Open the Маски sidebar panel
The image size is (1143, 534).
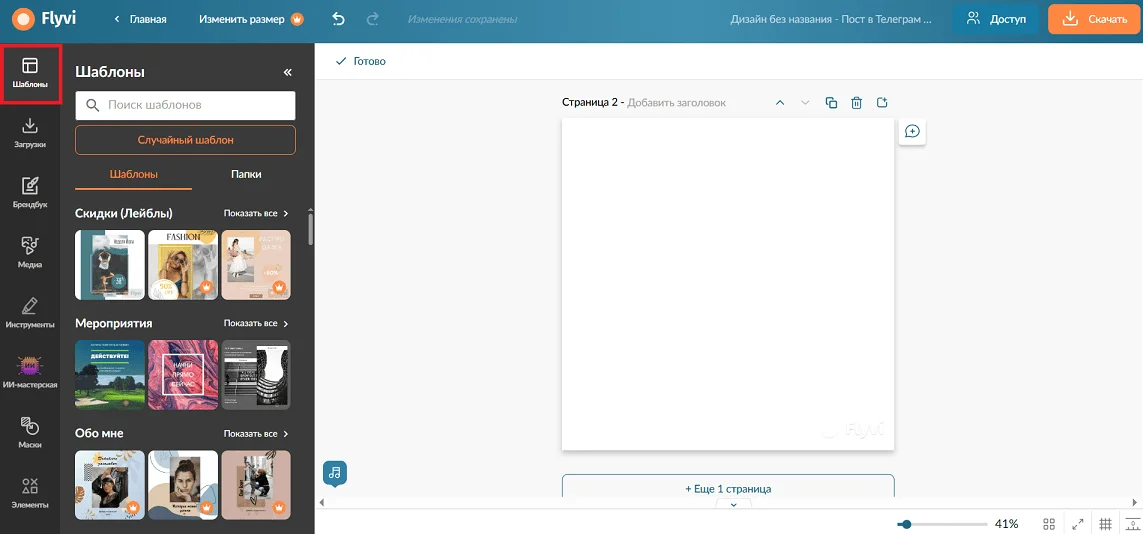click(30, 432)
